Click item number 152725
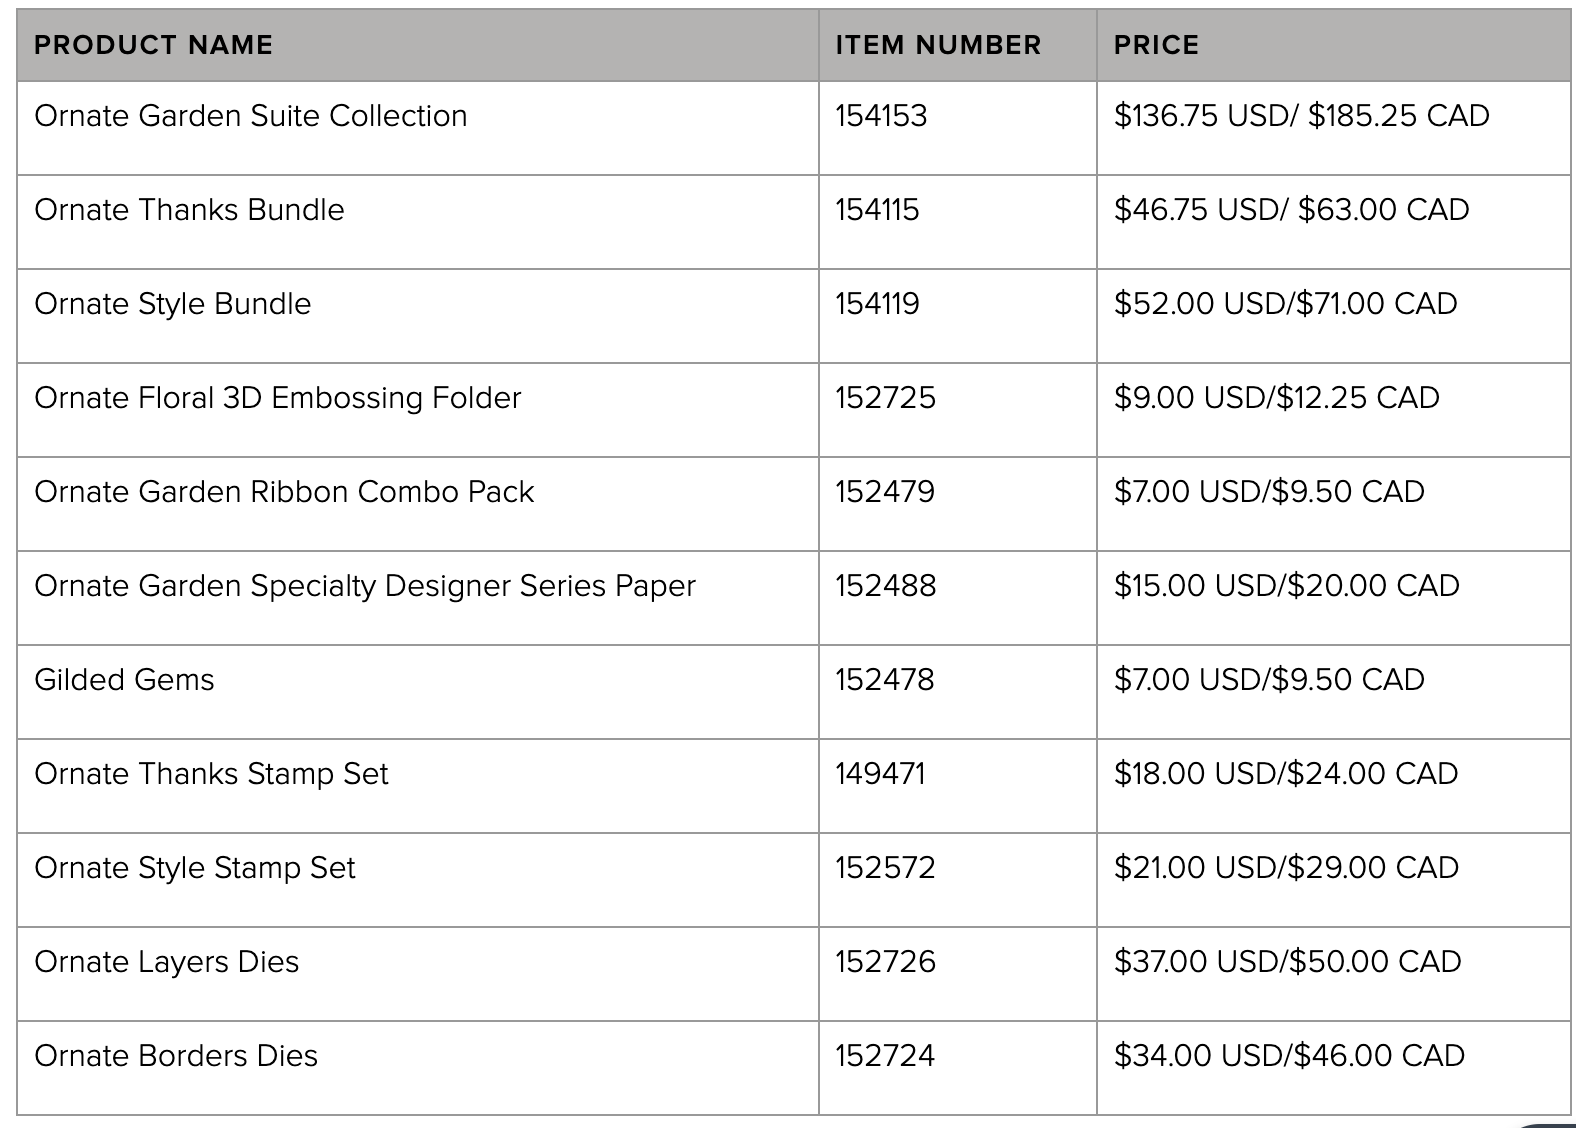 885,398
